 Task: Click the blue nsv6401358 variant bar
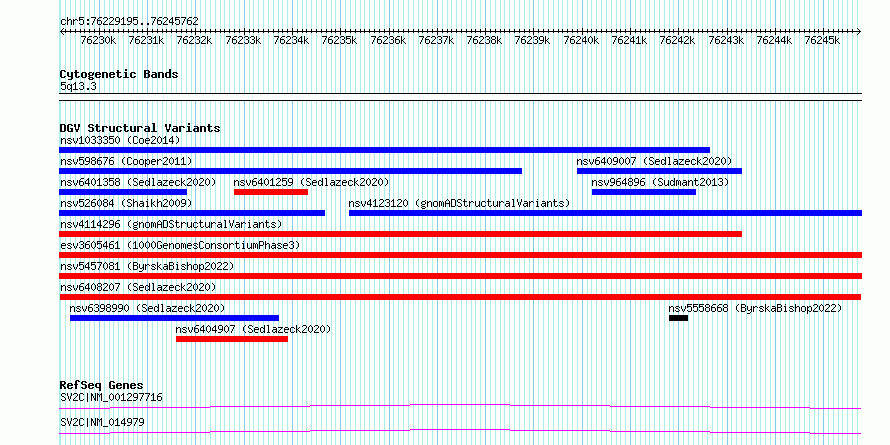point(123,192)
